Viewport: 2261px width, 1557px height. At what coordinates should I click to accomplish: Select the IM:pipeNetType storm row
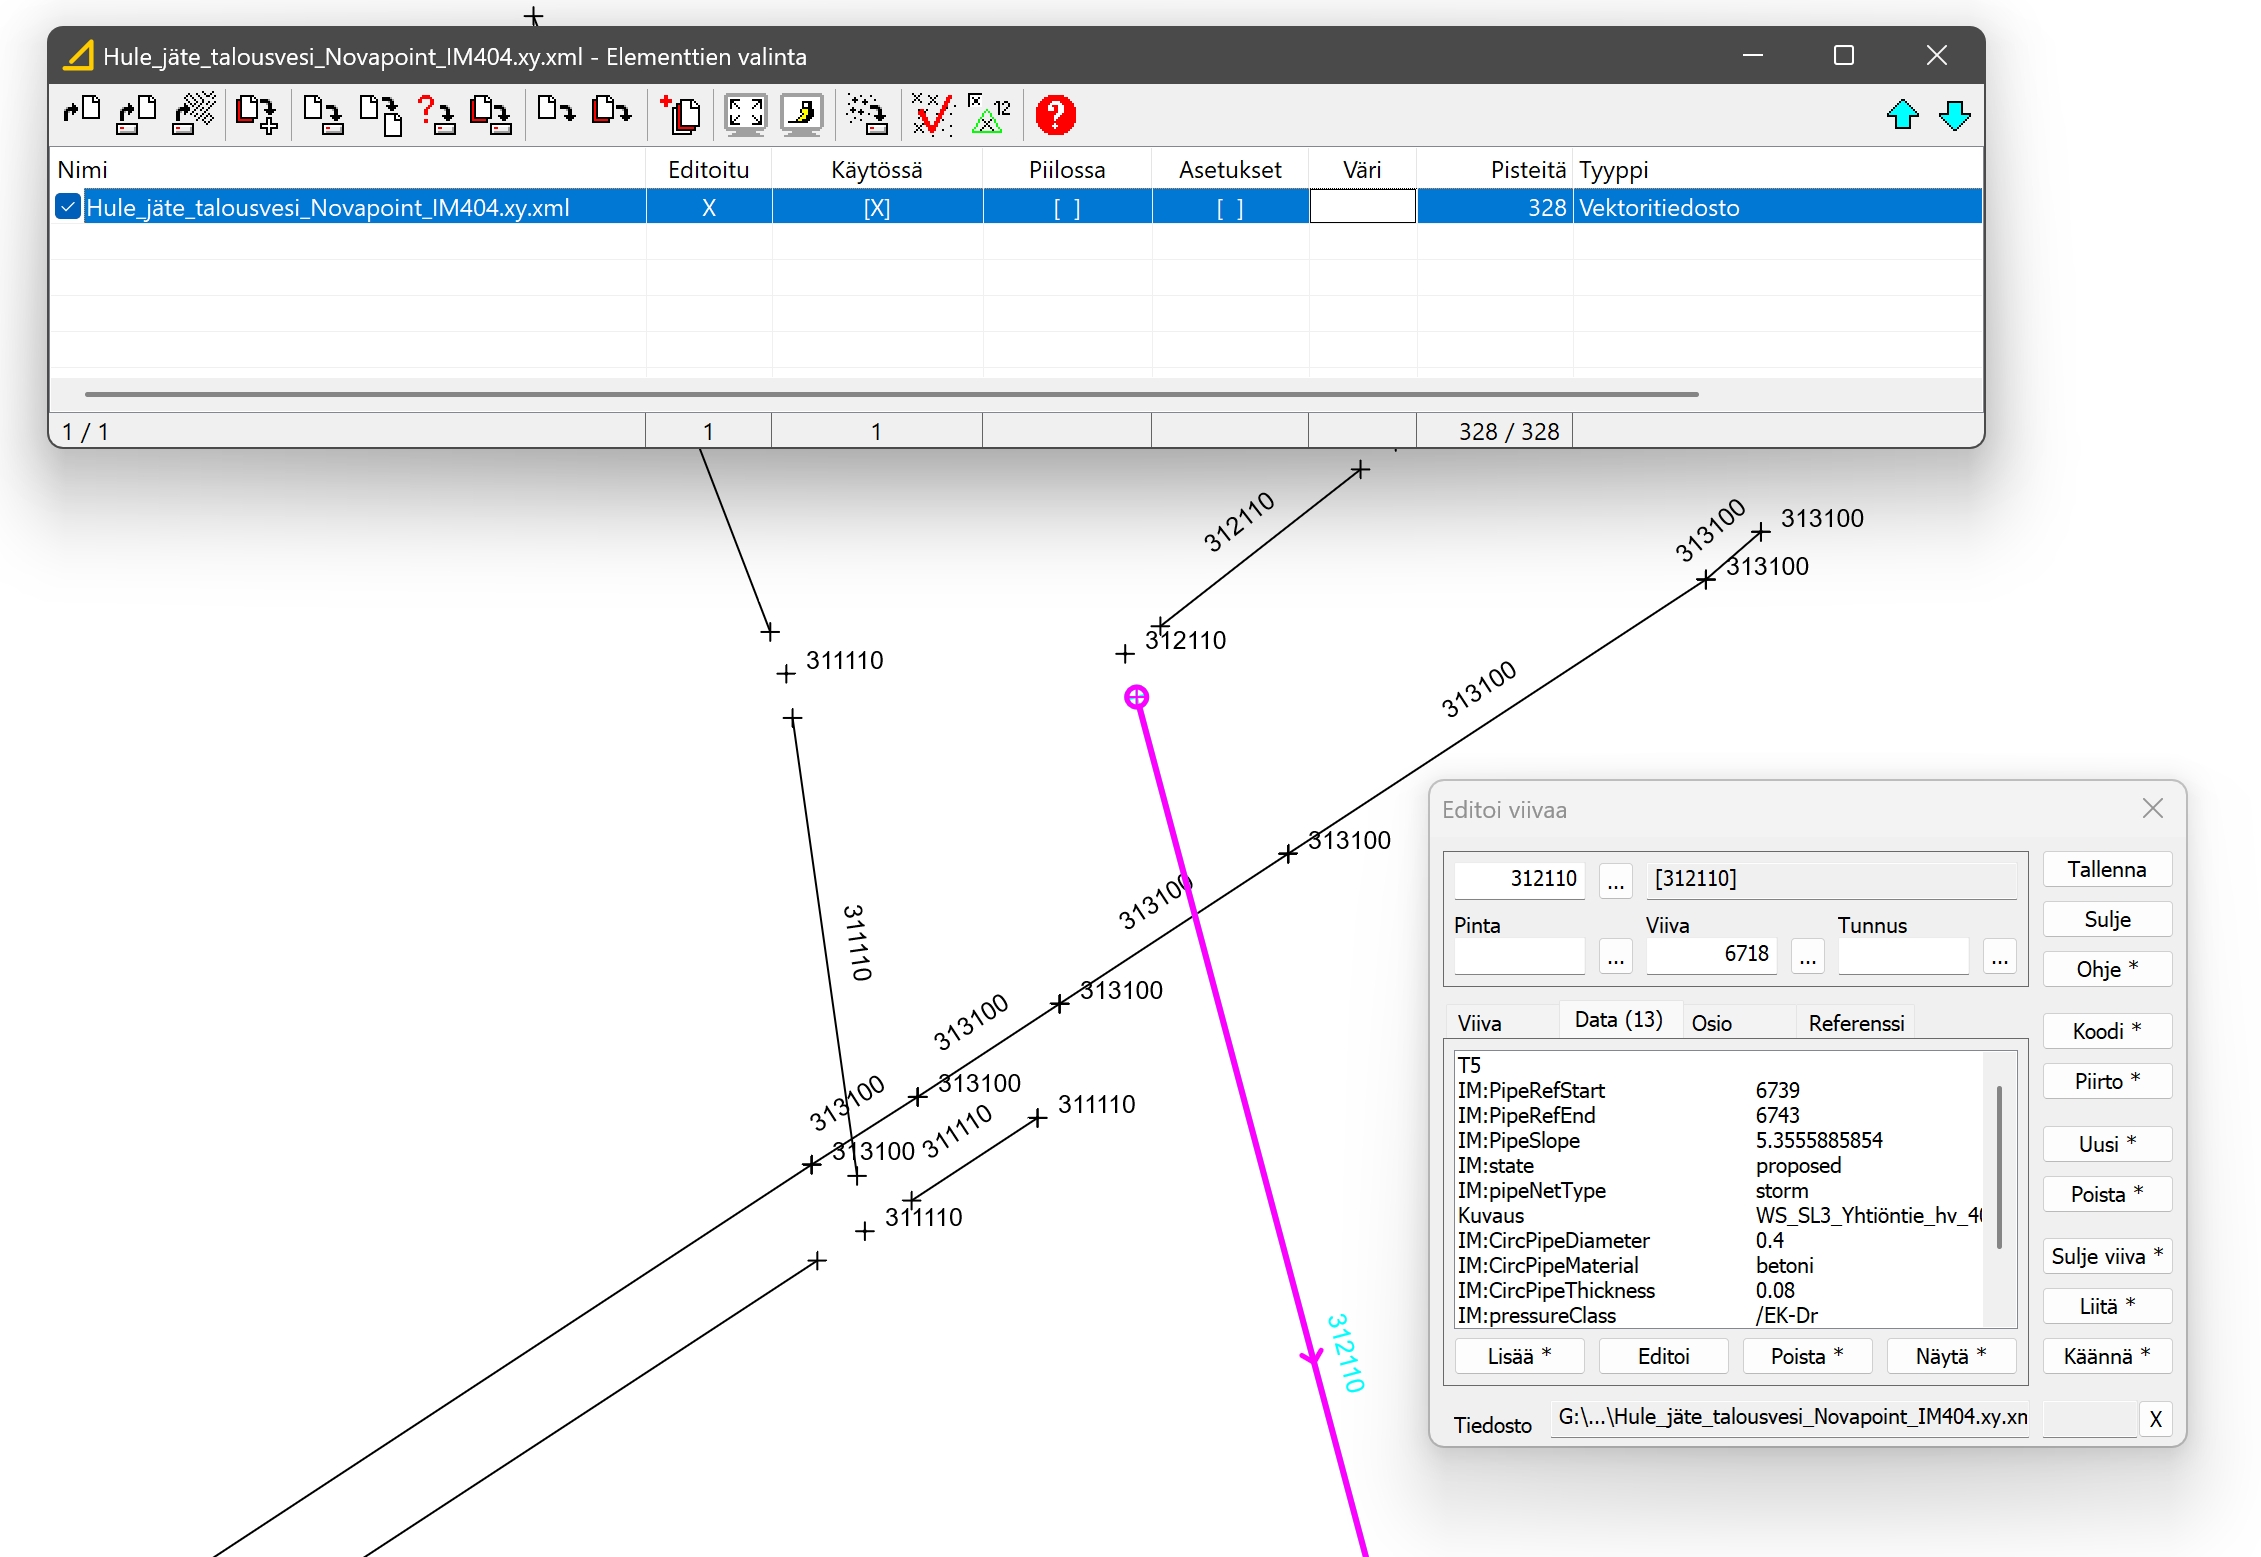1719,1190
